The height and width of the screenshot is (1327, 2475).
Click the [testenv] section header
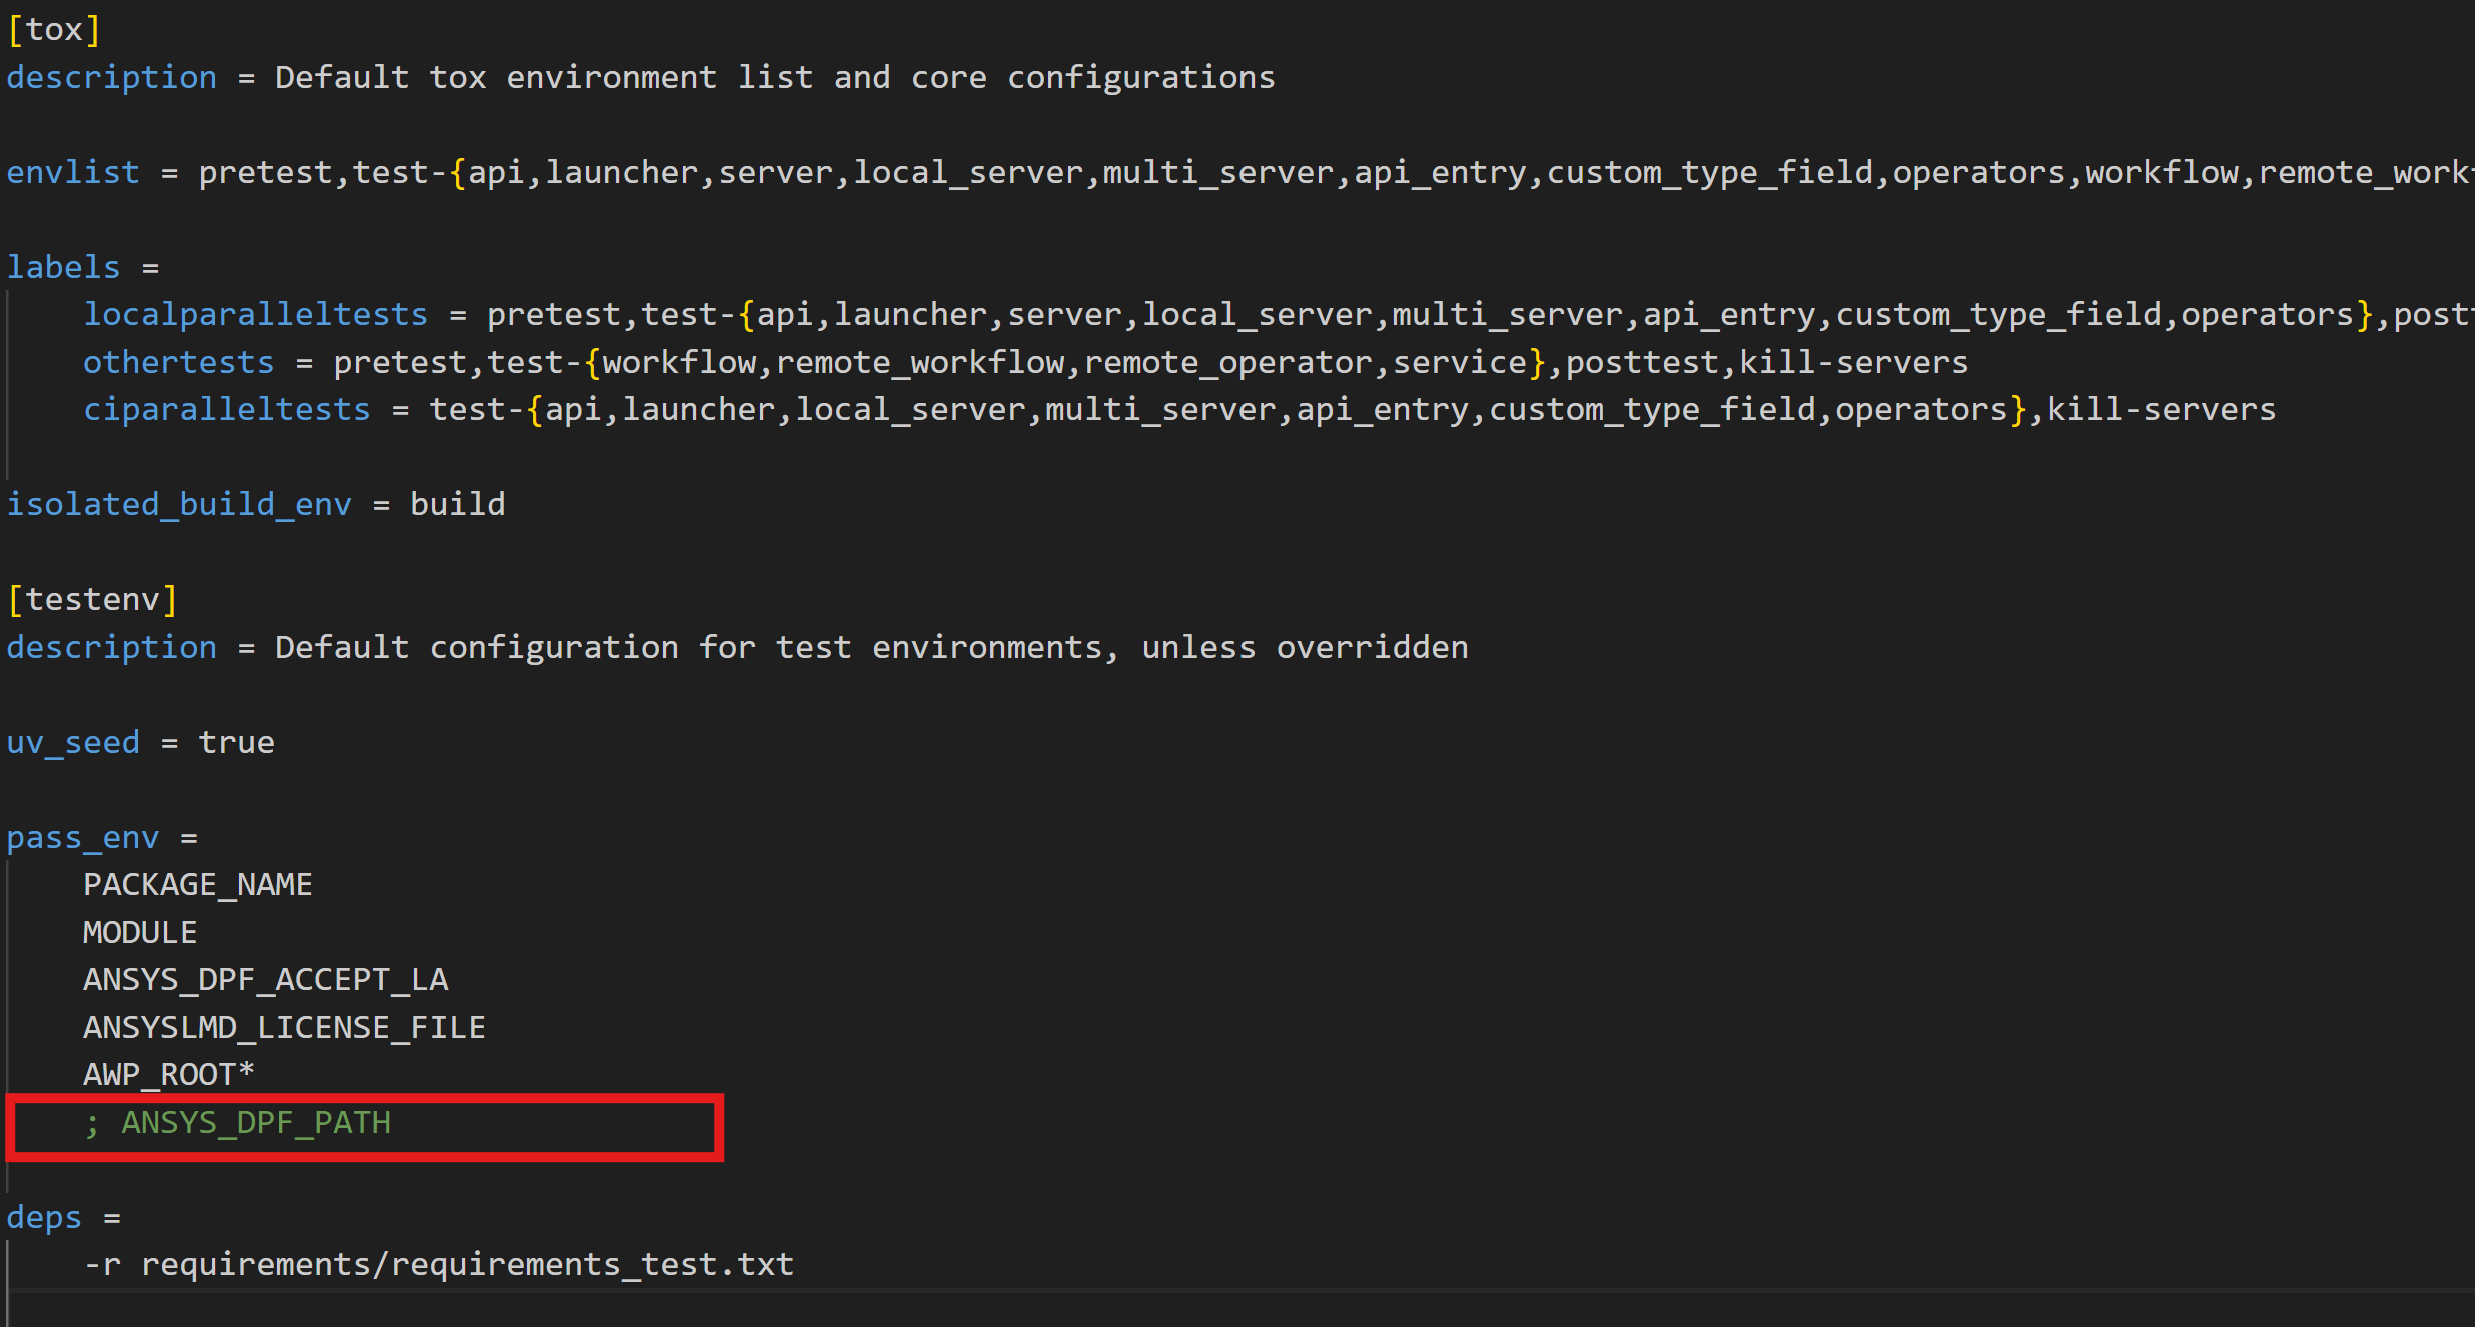coord(92,599)
